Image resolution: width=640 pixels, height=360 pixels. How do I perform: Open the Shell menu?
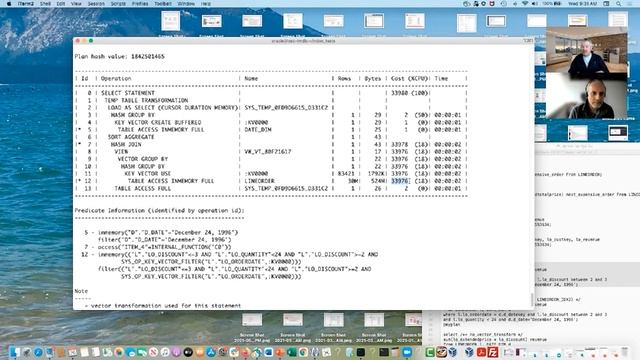point(45,3)
